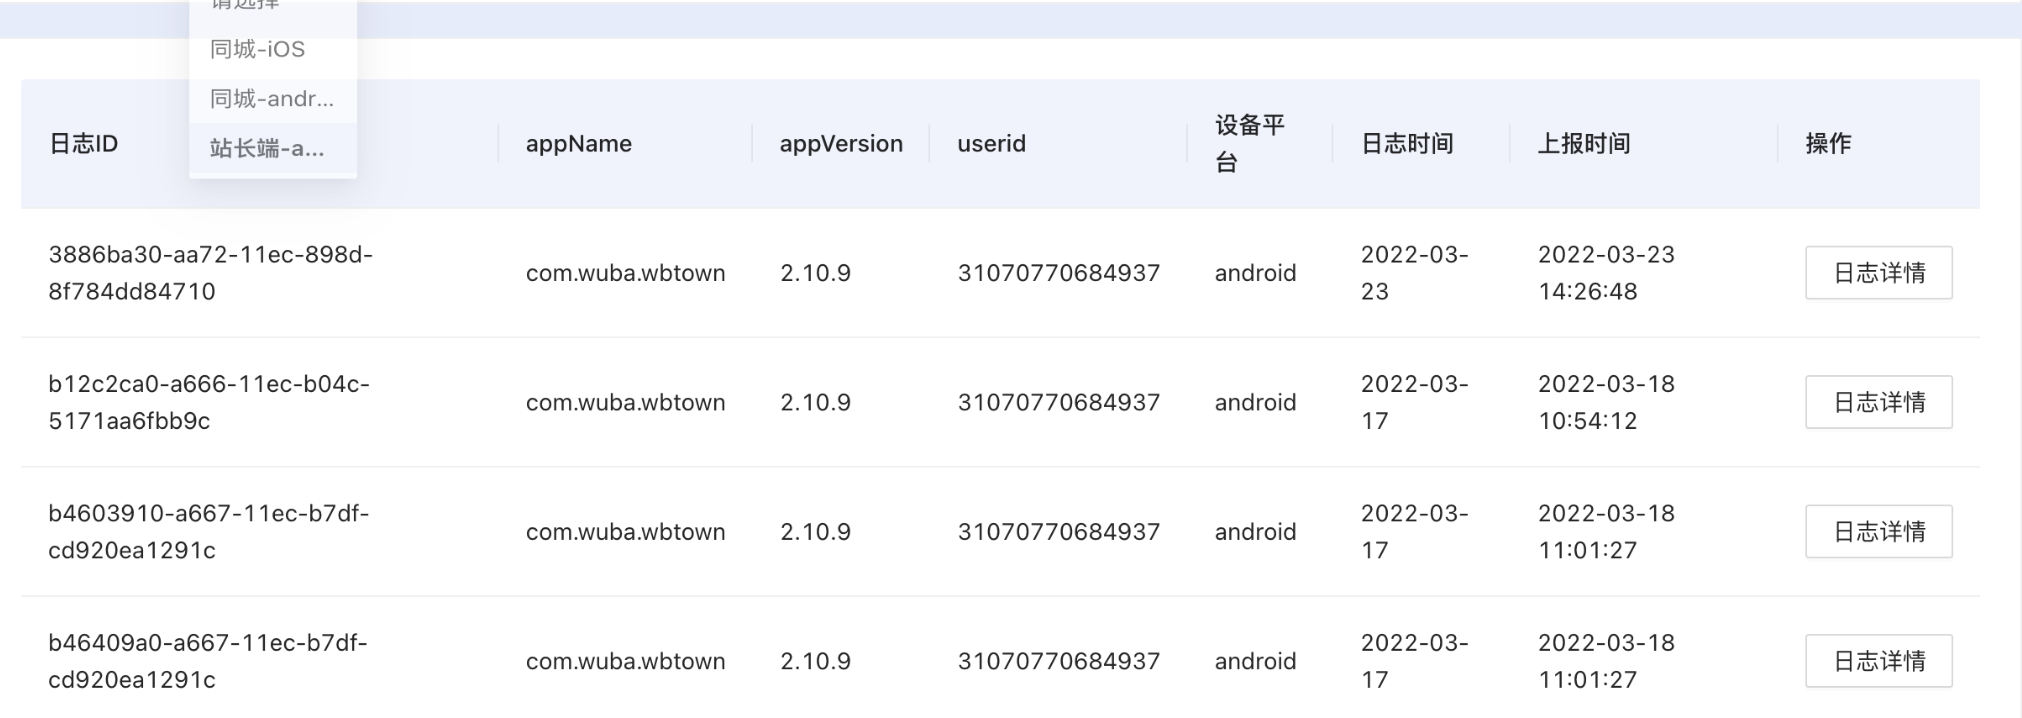Screen dimensions: 2022x718
Task: Select log date 2022-03-17 in the b46409a0 row
Action: click(x=1415, y=661)
